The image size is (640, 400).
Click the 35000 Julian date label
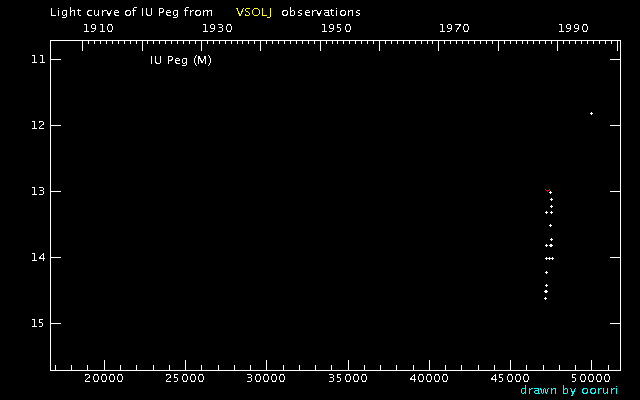point(348,378)
